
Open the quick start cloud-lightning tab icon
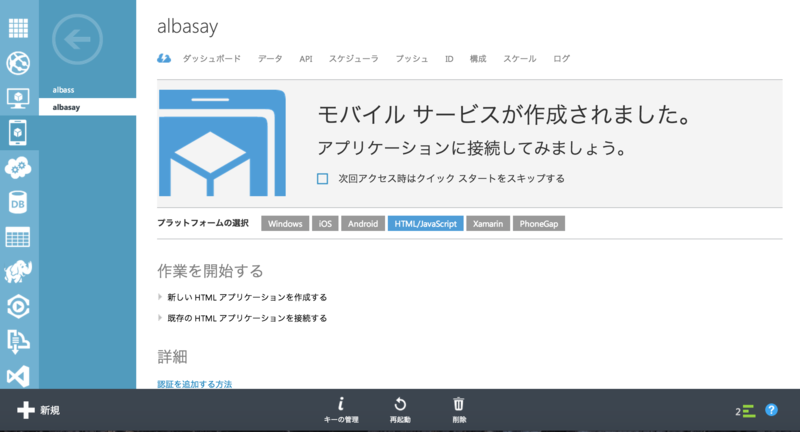pyautogui.click(x=164, y=59)
